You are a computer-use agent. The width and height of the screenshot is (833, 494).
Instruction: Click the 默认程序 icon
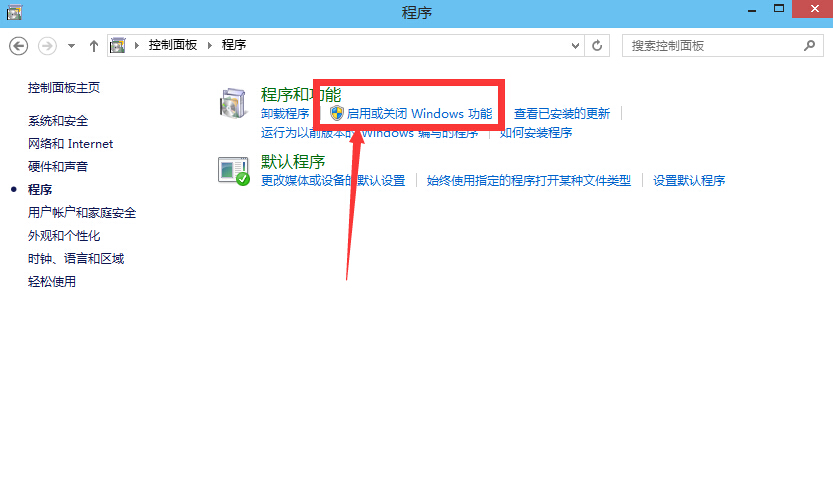click(x=234, y=171)
